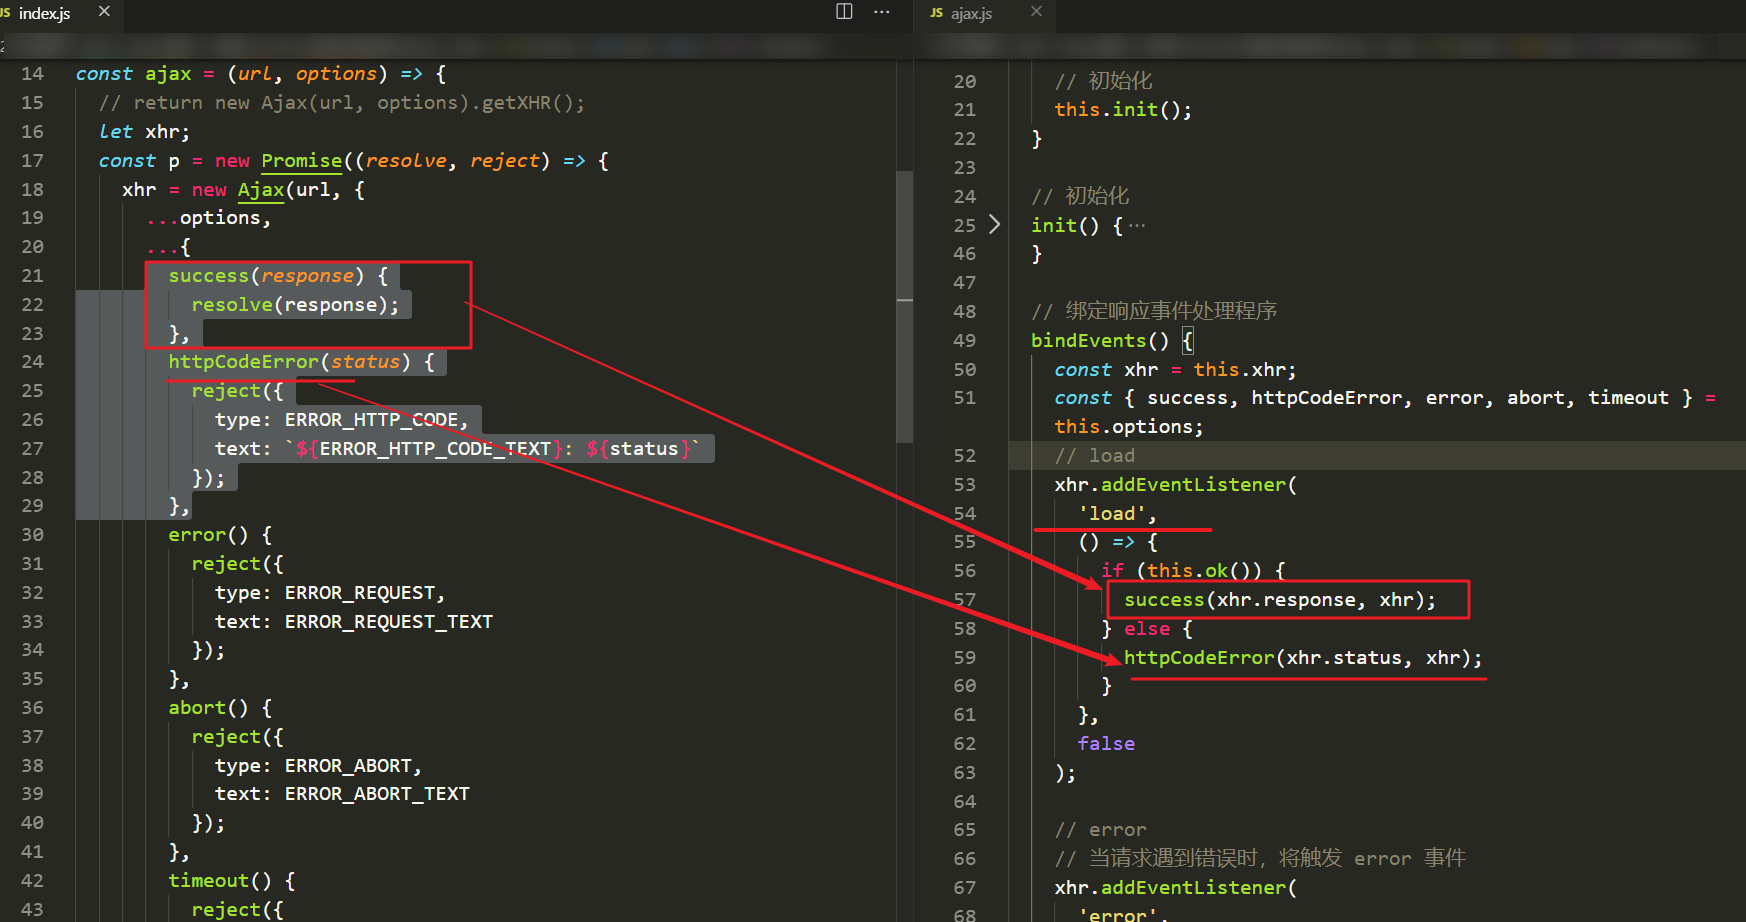Click 'httpCodeError(status)' method in index.js
The width and height of the screenshot is (1746, 922).
(x=290, y=362)
